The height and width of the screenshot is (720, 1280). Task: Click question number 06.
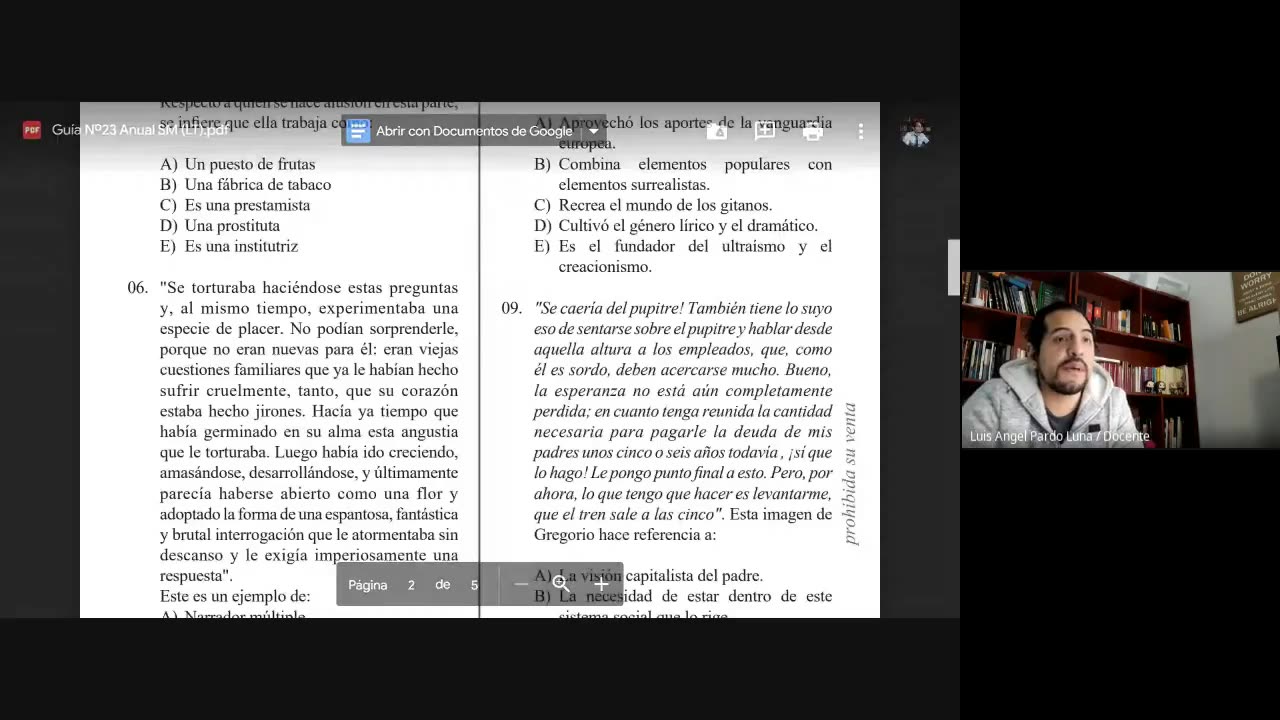pyautogui.click(x=138, y=288)
